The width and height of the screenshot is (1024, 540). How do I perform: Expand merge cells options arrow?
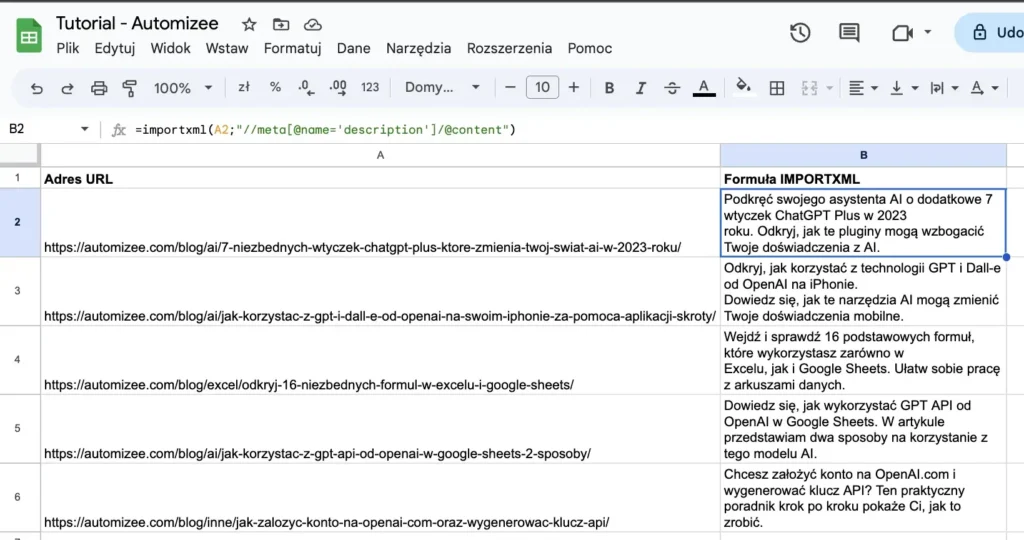tap(829, 88)
